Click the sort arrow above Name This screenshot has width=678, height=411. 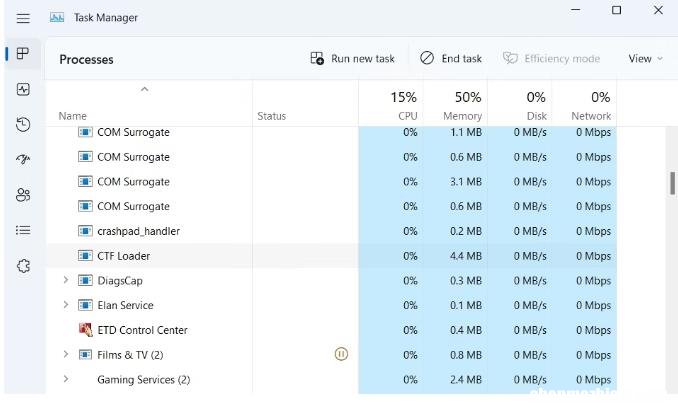point(144,89)
